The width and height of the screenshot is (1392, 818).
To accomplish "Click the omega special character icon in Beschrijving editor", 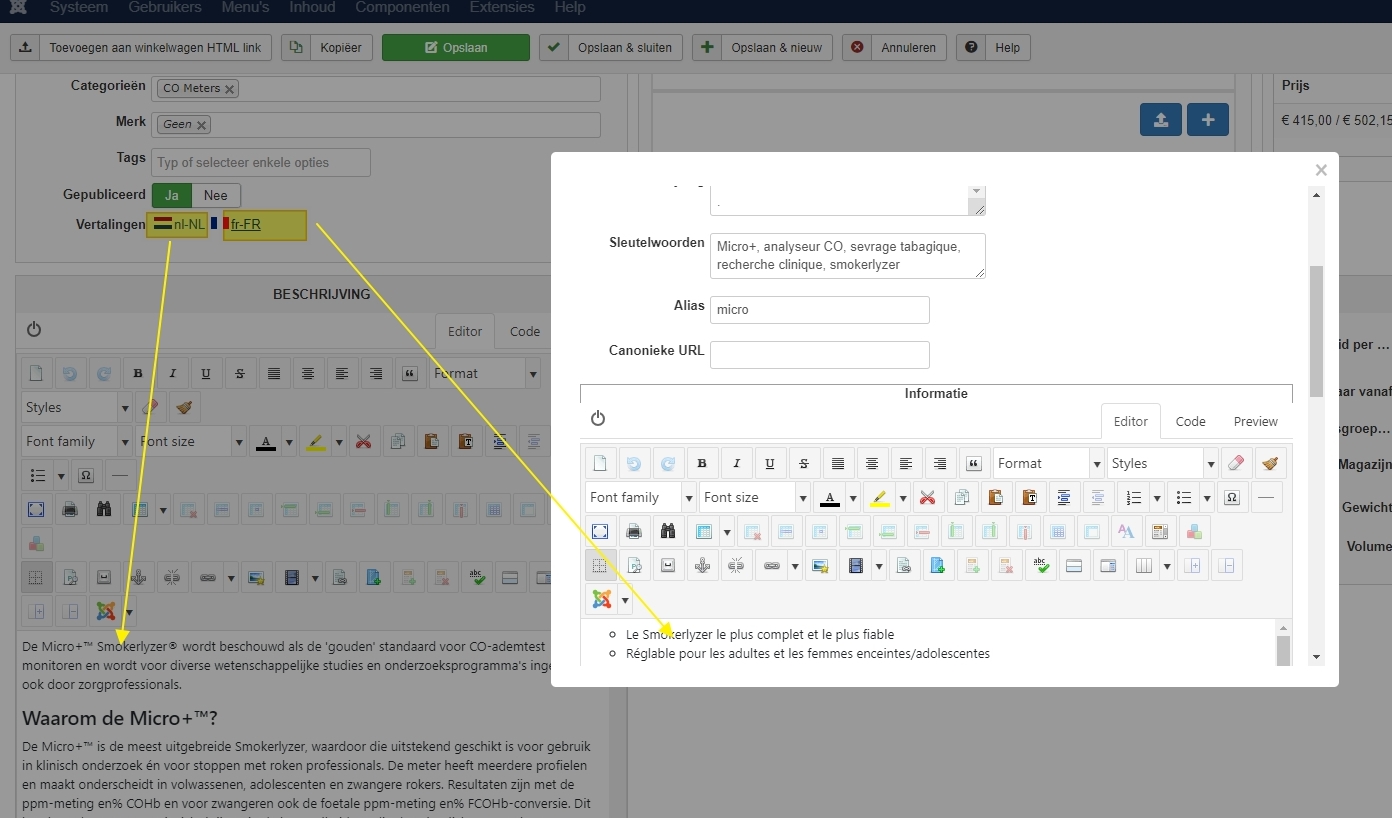I will pos(86,475).
